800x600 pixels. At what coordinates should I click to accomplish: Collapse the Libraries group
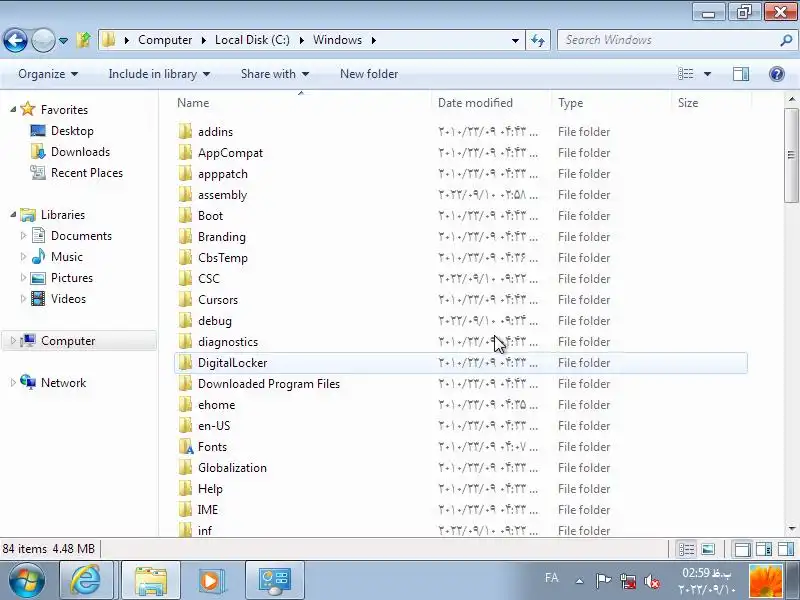pyautogui.click(x=13, y=214)
